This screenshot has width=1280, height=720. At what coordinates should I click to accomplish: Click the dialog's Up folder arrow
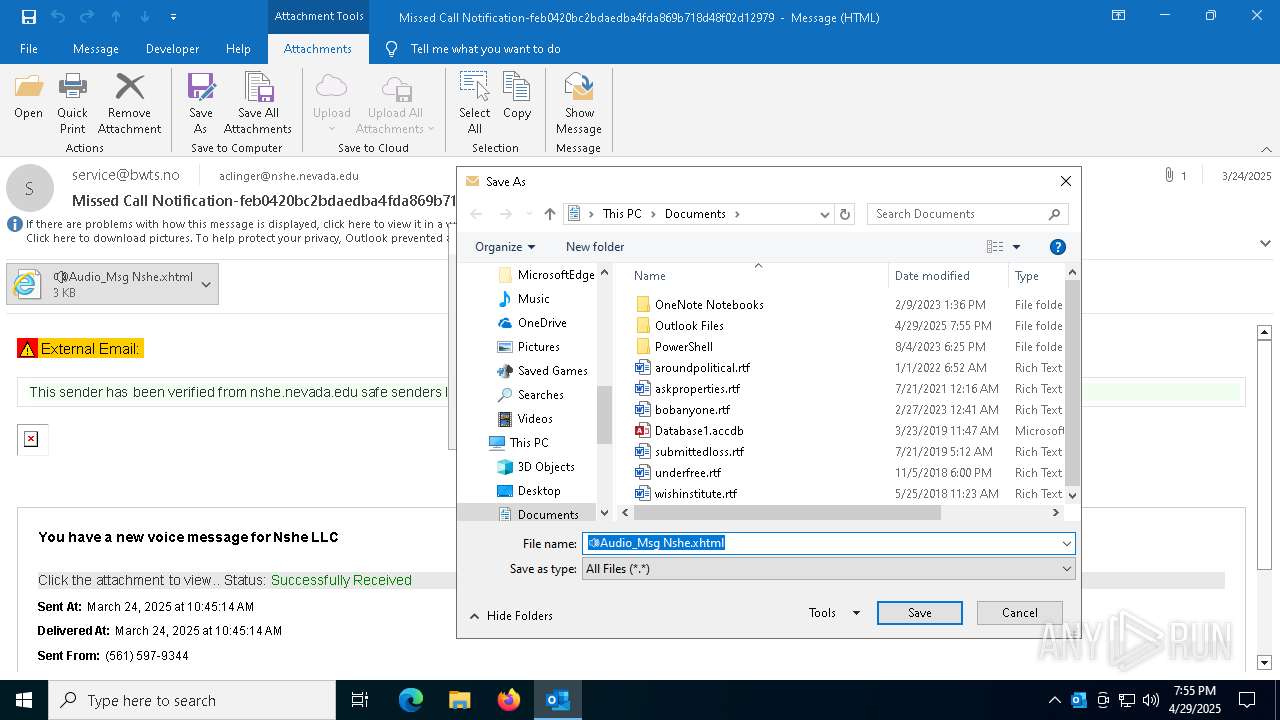pos(550,214)
